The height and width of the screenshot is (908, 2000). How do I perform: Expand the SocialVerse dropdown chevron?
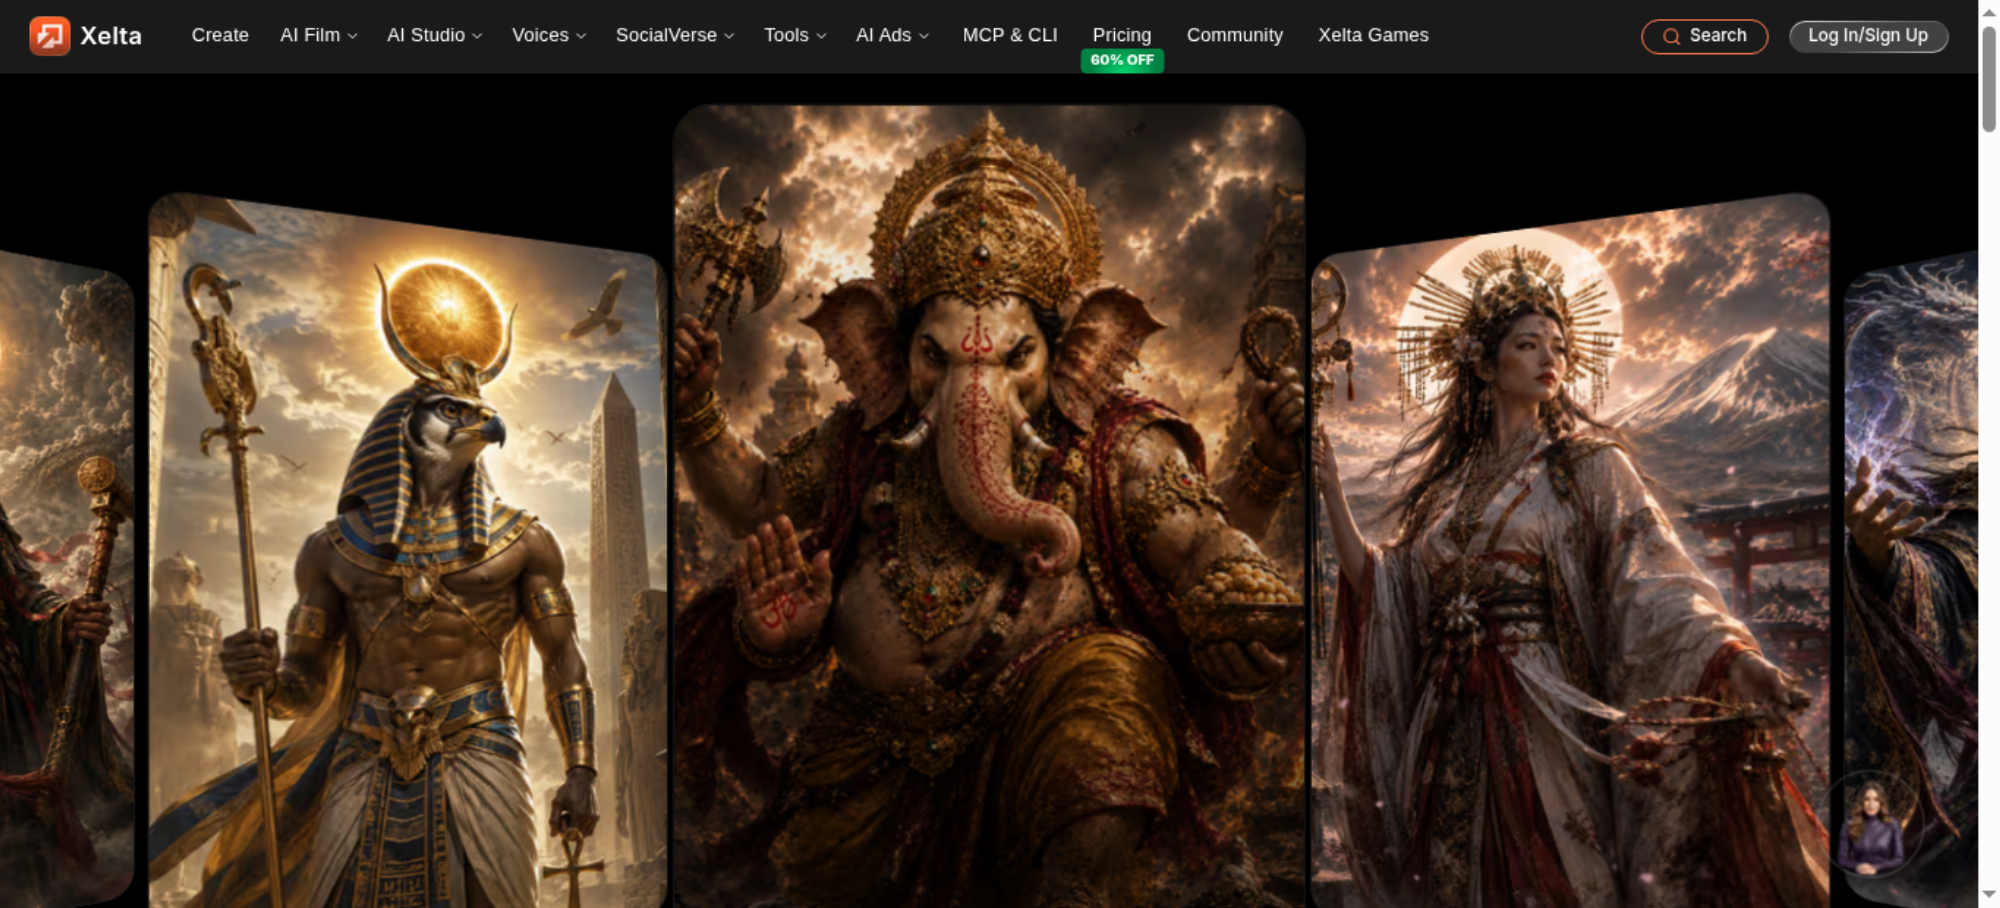(x=729, y=36)
